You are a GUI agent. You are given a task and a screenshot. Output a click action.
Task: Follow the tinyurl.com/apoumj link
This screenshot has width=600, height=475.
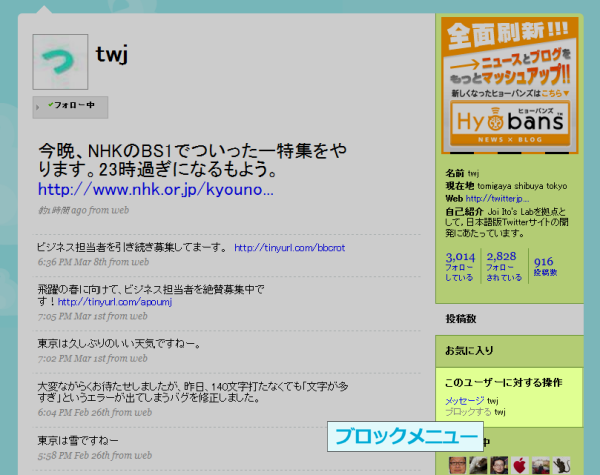tap(115, 302)
